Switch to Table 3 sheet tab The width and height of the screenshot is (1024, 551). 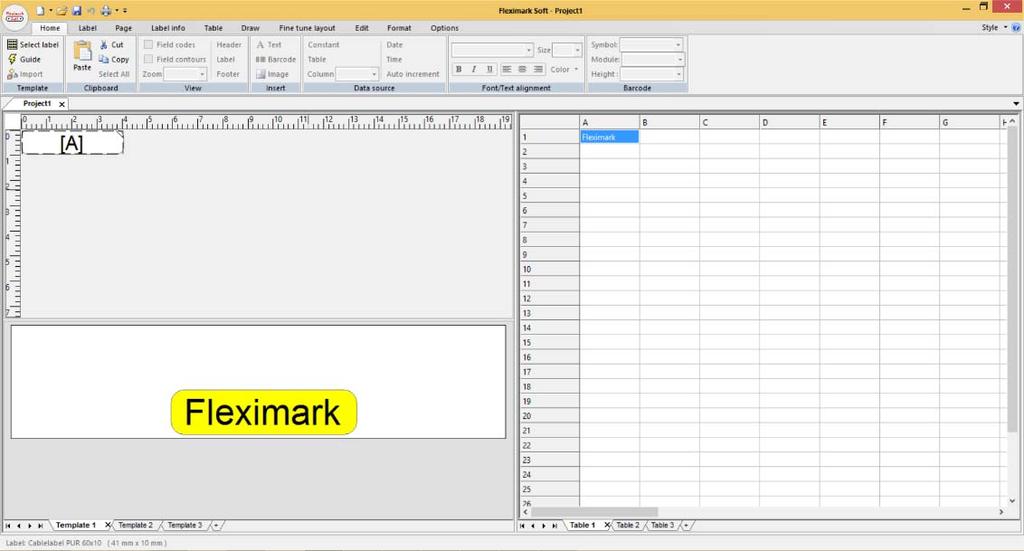coord(662,525)
